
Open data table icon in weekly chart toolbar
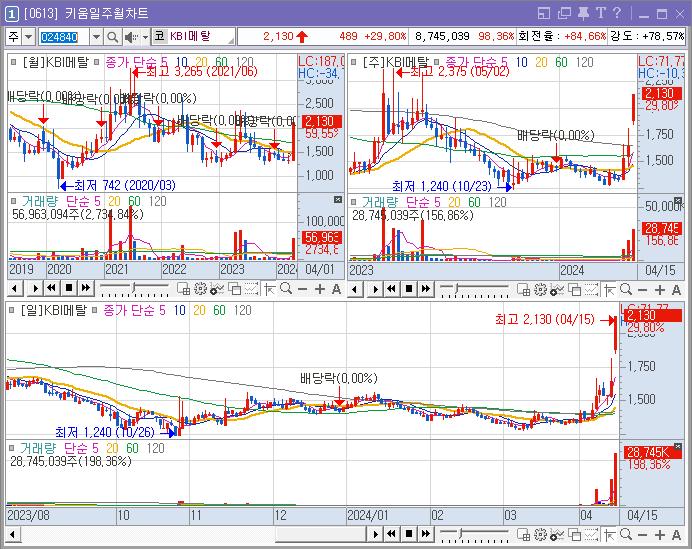523,290
